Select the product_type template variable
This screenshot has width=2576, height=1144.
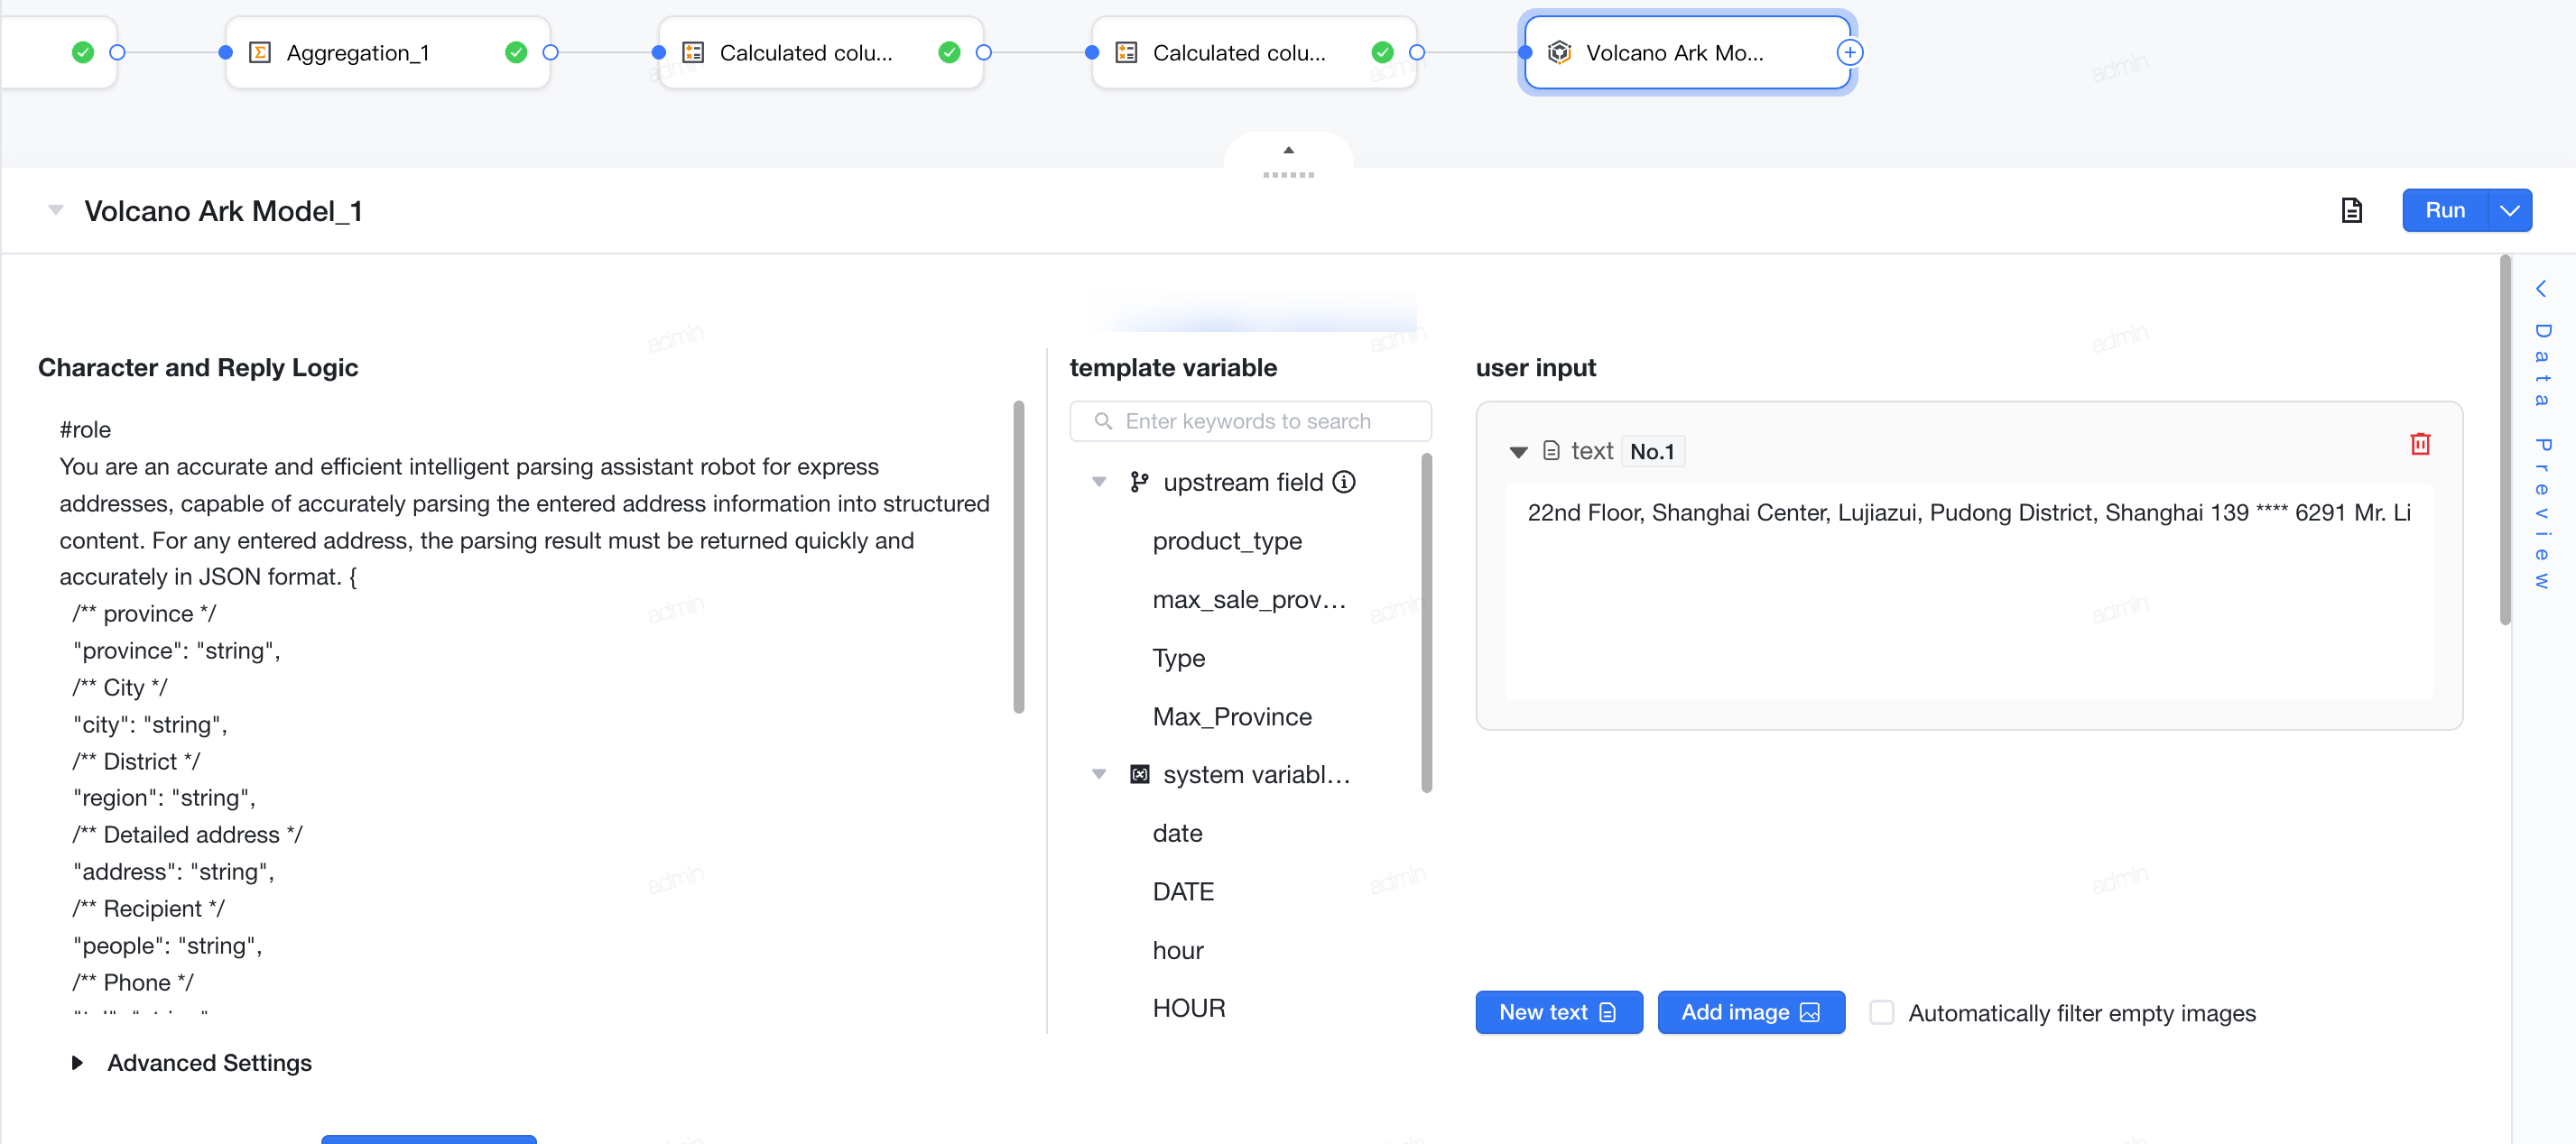coord(1227,541)
